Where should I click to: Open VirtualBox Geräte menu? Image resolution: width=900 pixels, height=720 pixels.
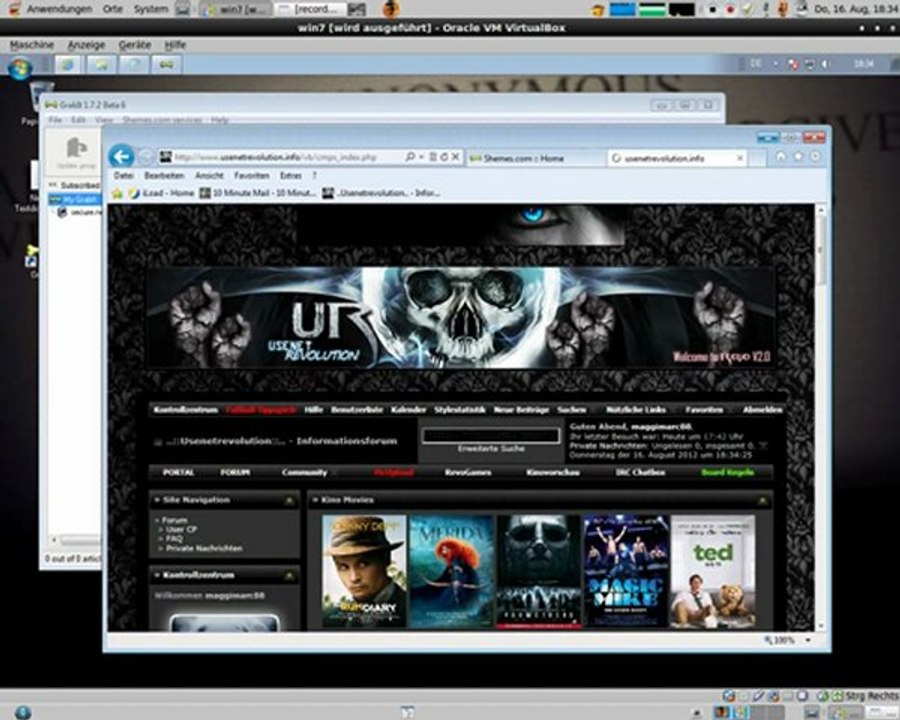pyautogui.click(x=135, y=45)
